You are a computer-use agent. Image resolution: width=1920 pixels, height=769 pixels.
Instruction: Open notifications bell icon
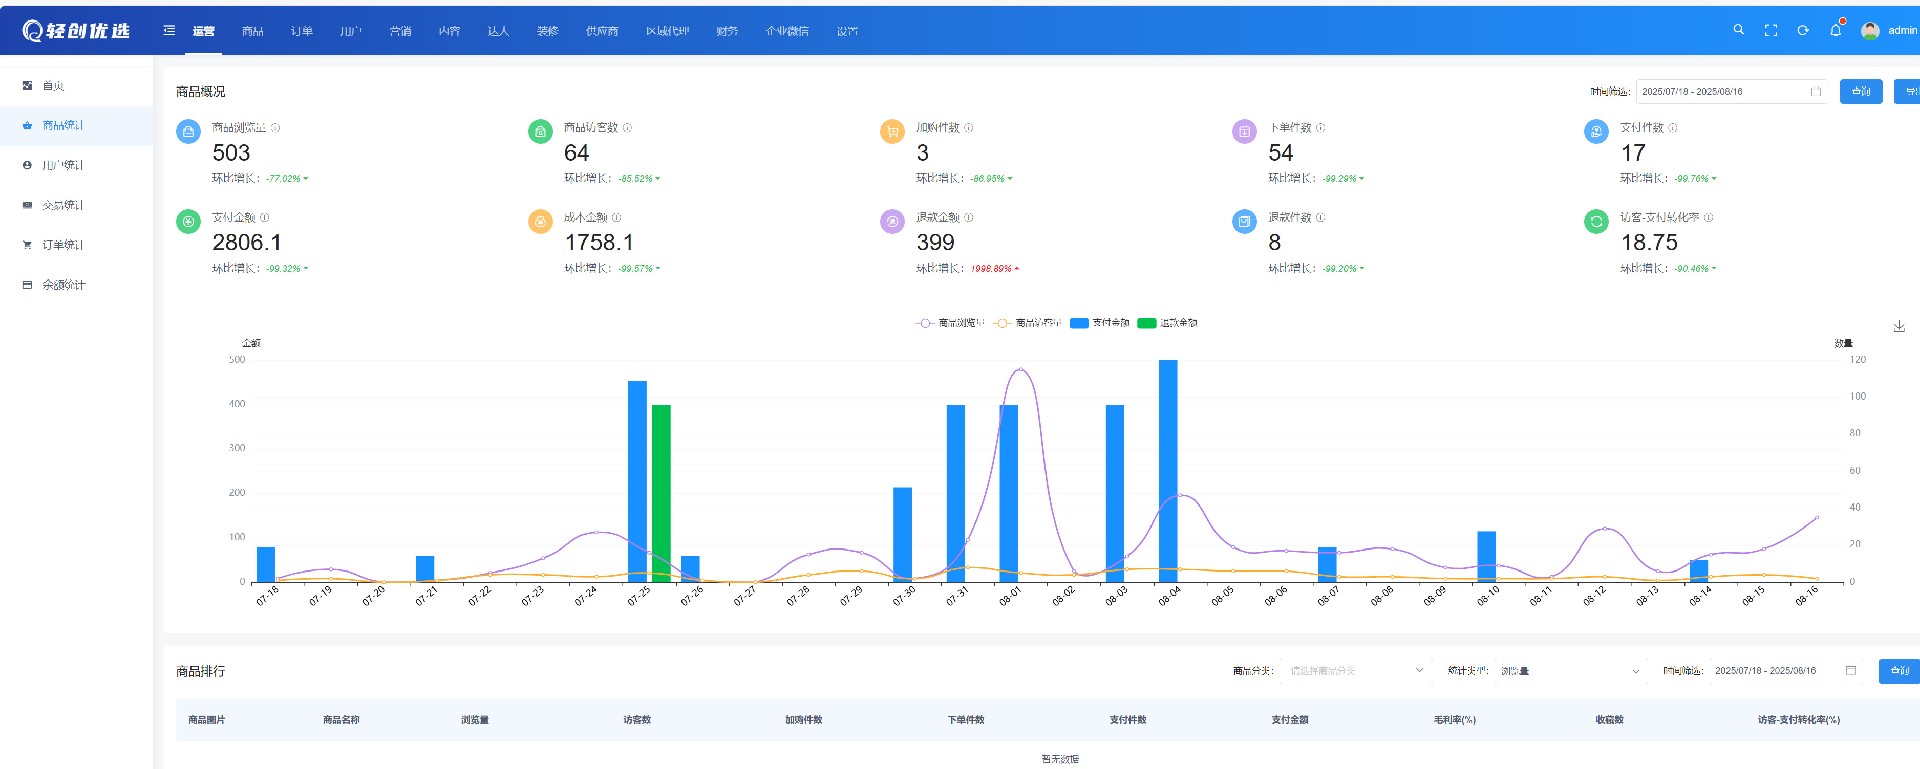point(1835,30)
